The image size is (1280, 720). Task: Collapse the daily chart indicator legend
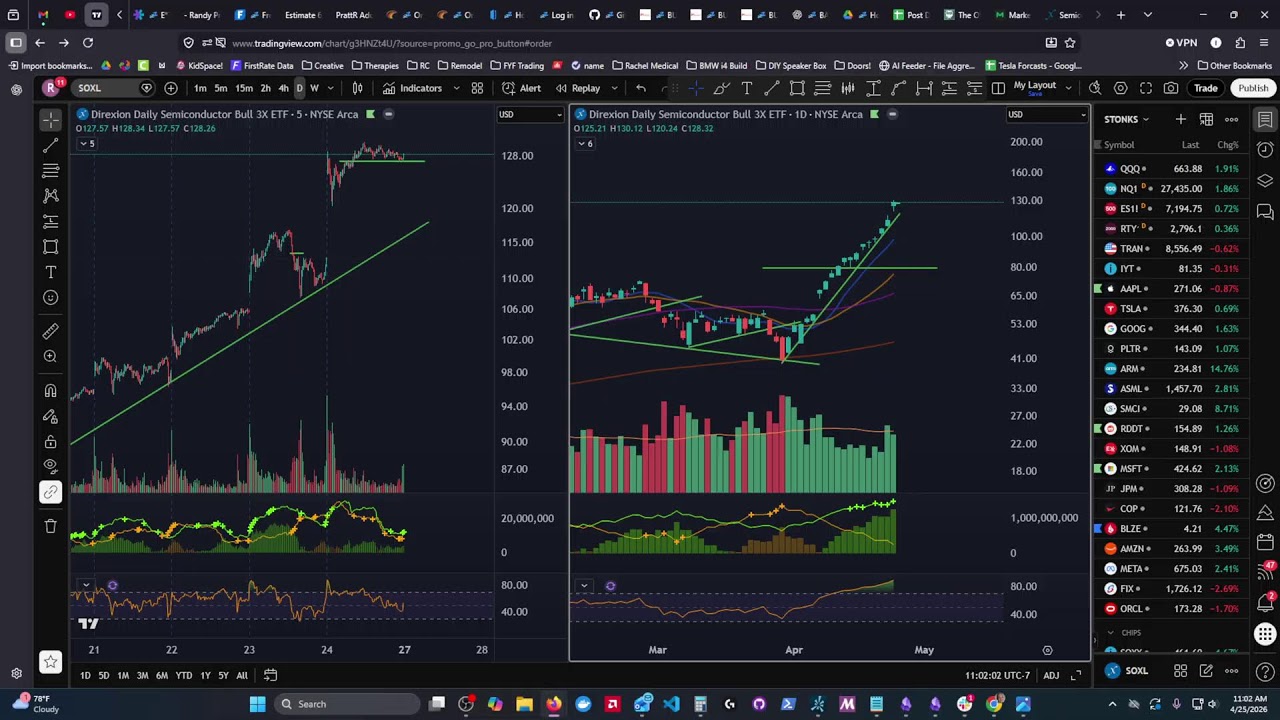pyautogui.click(x=584, y=144)
